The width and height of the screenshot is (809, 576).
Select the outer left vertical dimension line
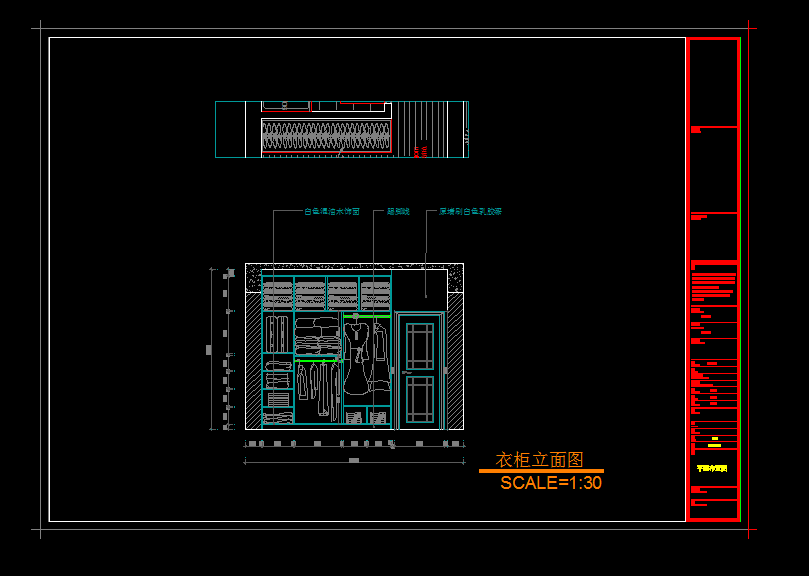[x=211, y=348]
